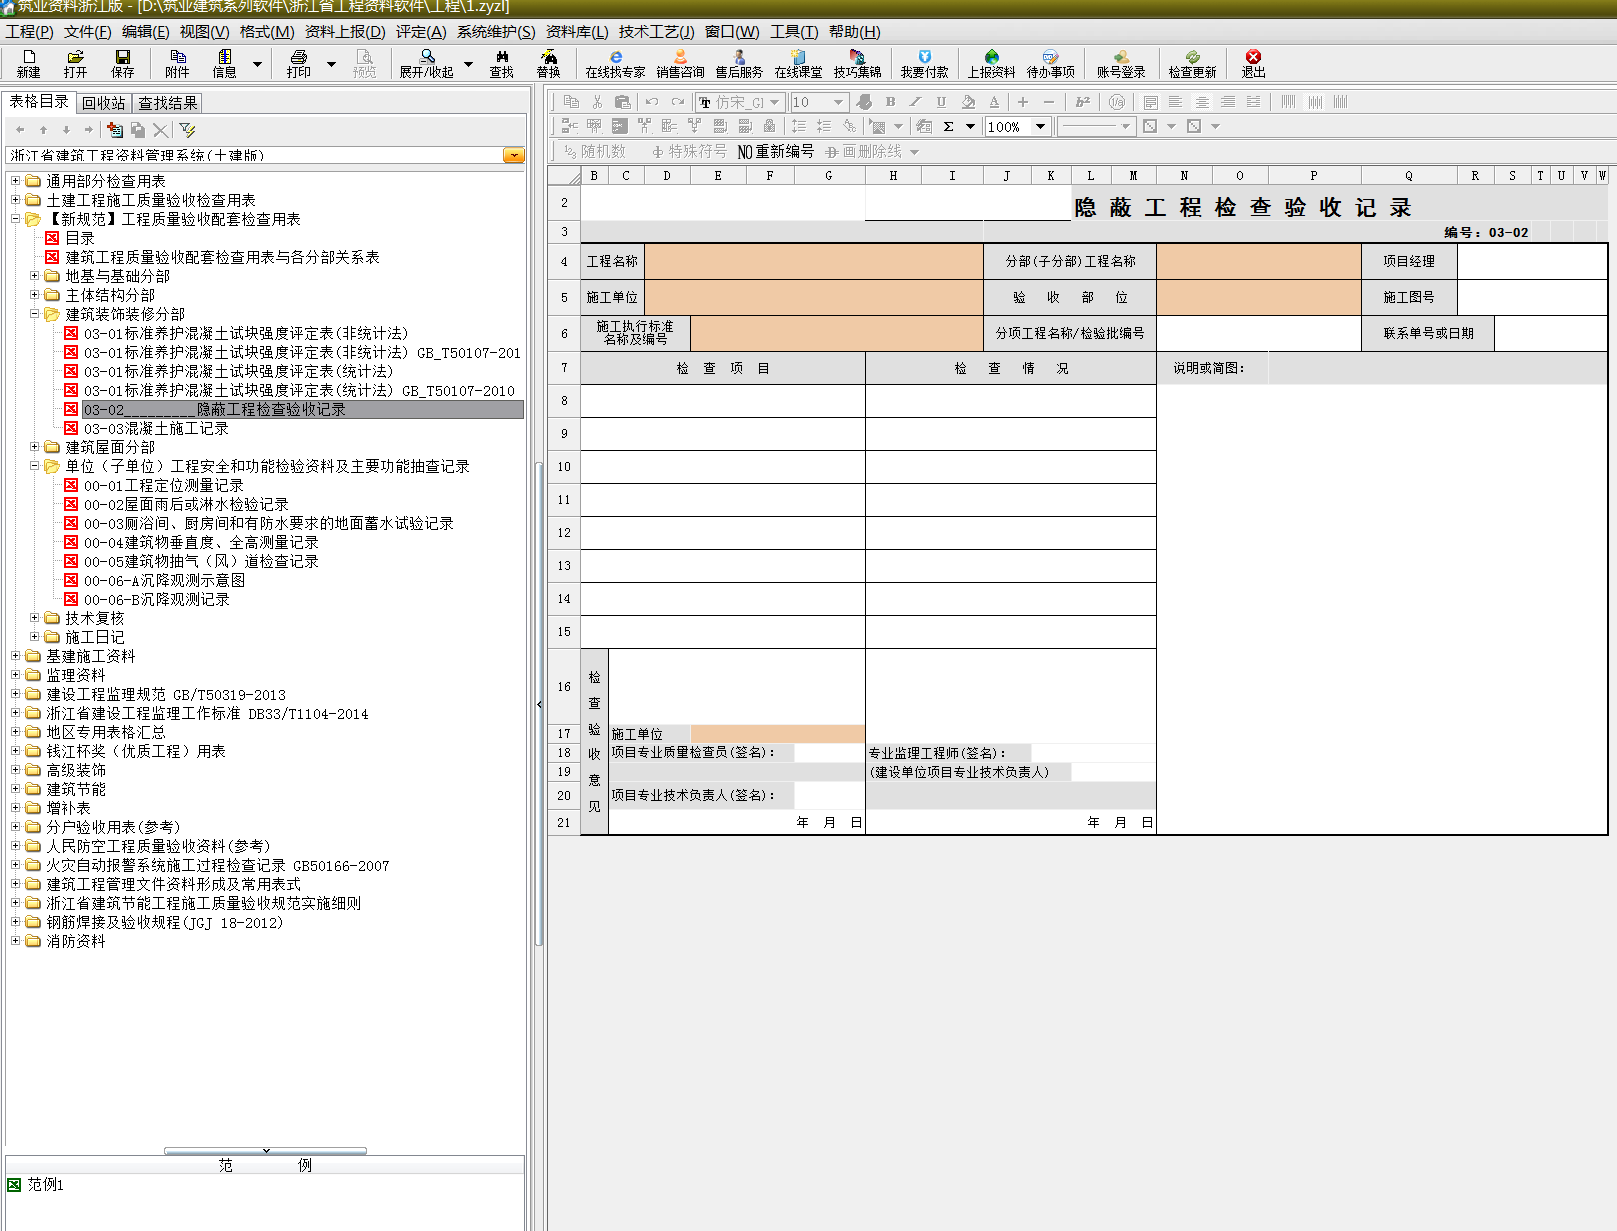The image size is (1617, 1231).
Task: Click the 账号登录 account login icon
Action: coord(1122,64)
